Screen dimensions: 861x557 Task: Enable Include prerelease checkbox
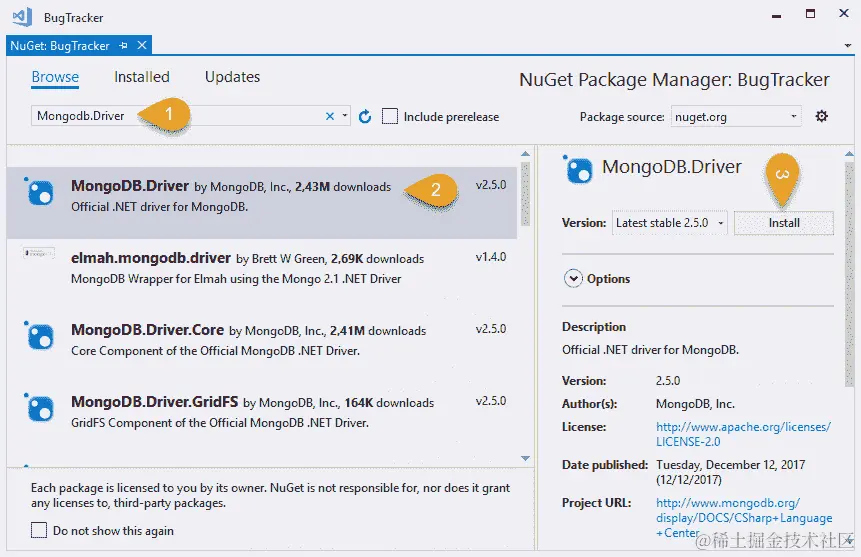click(x=390, y=116)
